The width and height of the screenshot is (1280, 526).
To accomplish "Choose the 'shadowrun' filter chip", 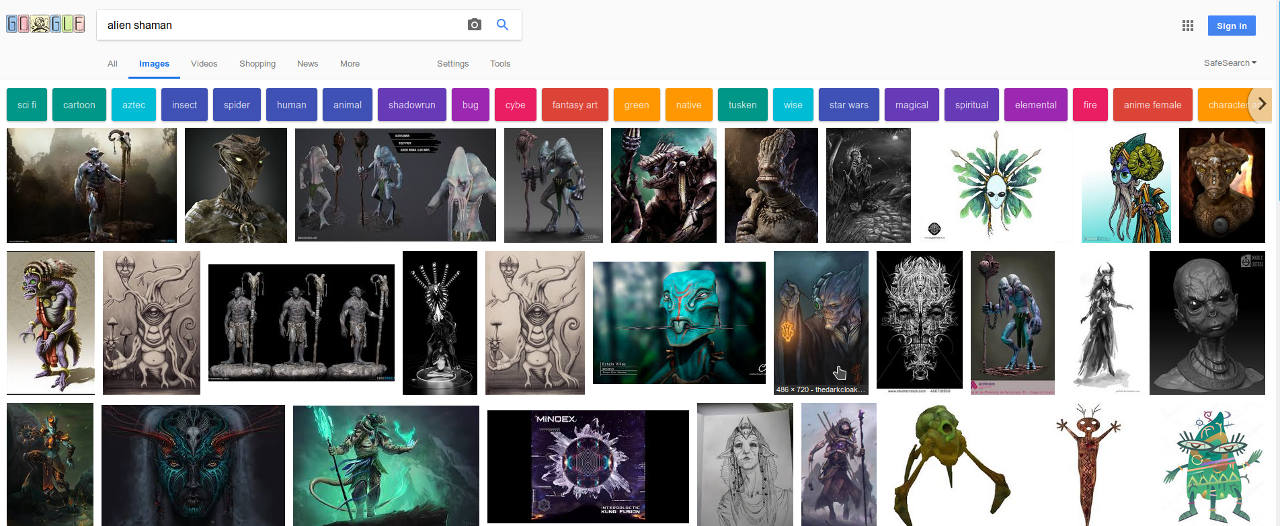I will tap(411, 105).
